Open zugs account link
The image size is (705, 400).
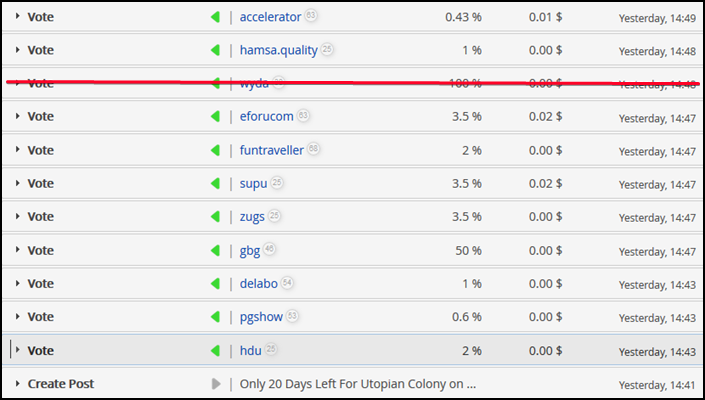[252, 216]
